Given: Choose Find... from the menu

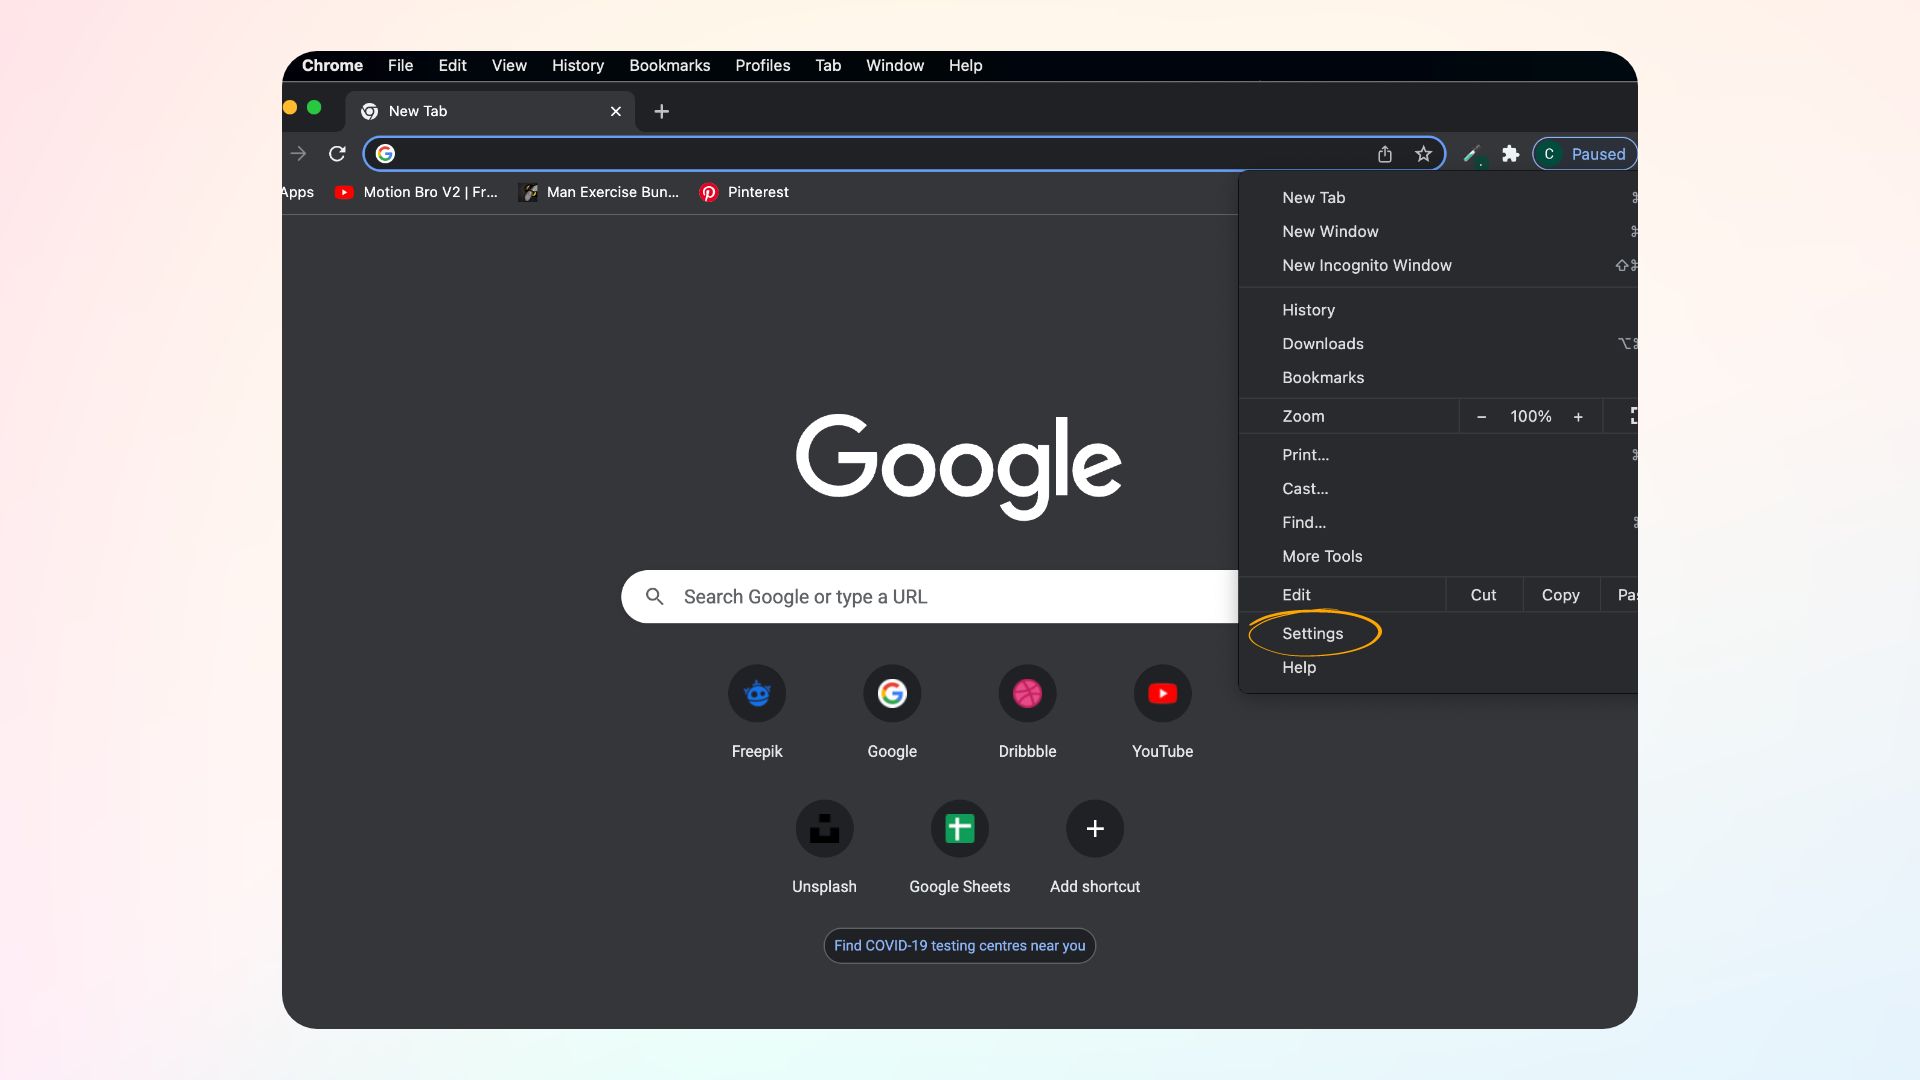Looking at the screenshot, I should click(x=1438, y=523).
